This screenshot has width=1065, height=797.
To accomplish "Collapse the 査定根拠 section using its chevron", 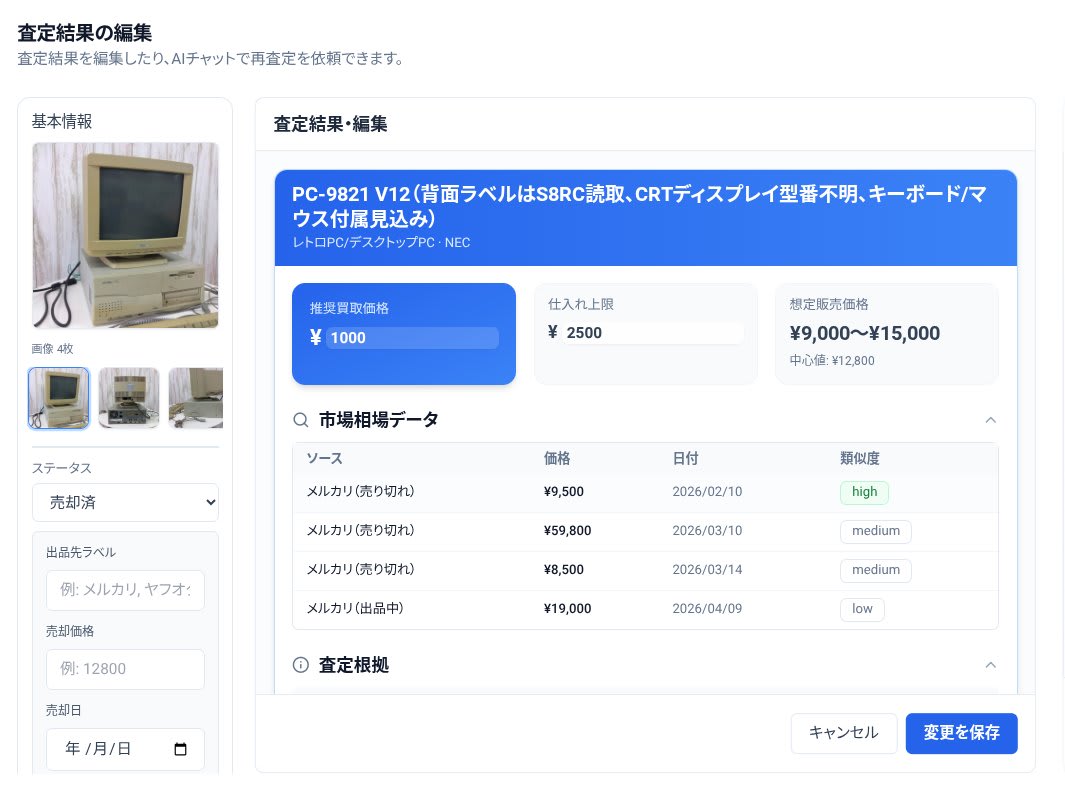I will pyautogui.click(x=991, y=665).
